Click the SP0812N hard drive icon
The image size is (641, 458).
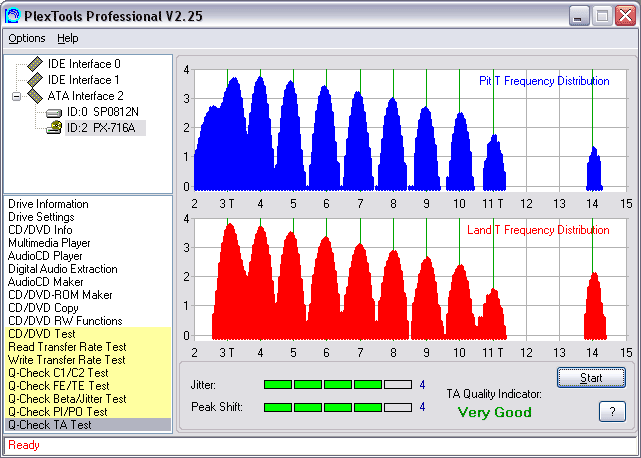54,112
